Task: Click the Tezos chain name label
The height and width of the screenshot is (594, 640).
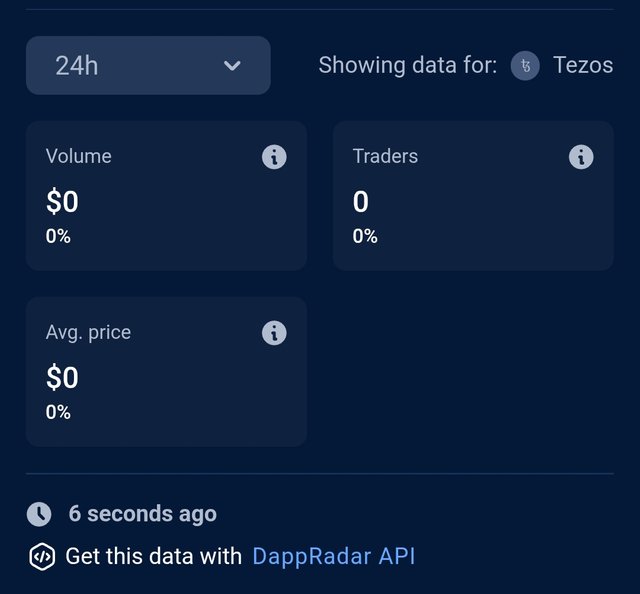Action: (583, 65)
